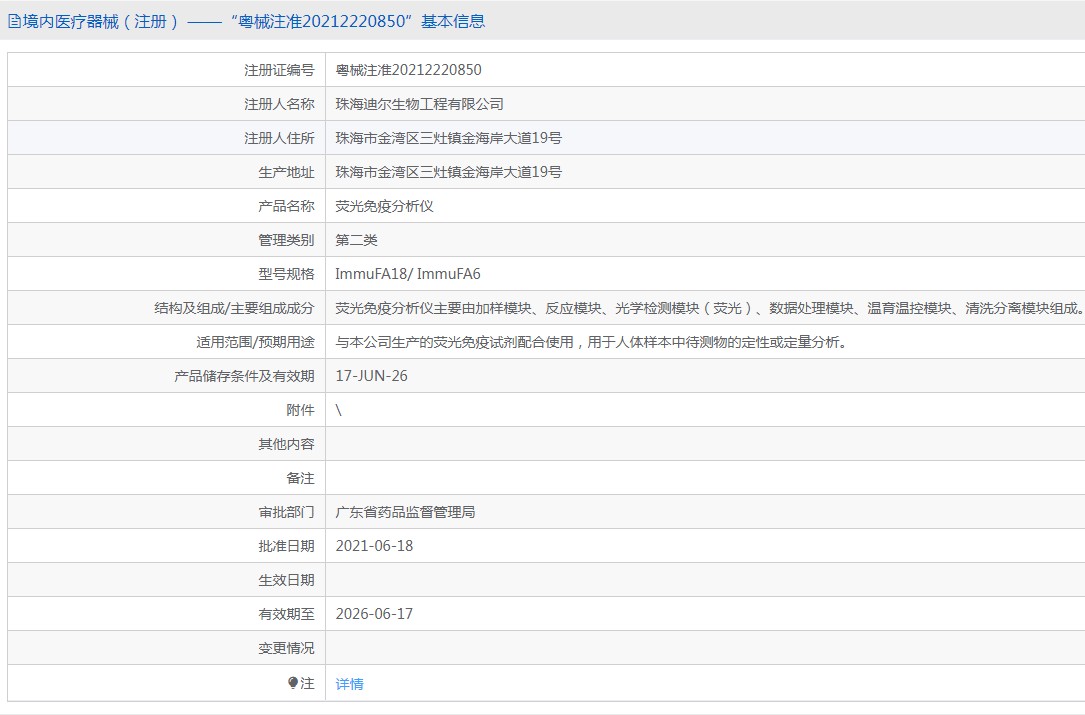1085x715 pixels.
Task: Click the expiry date 2026-06-17
Action: pyautogui.click(x=374, y=614)
